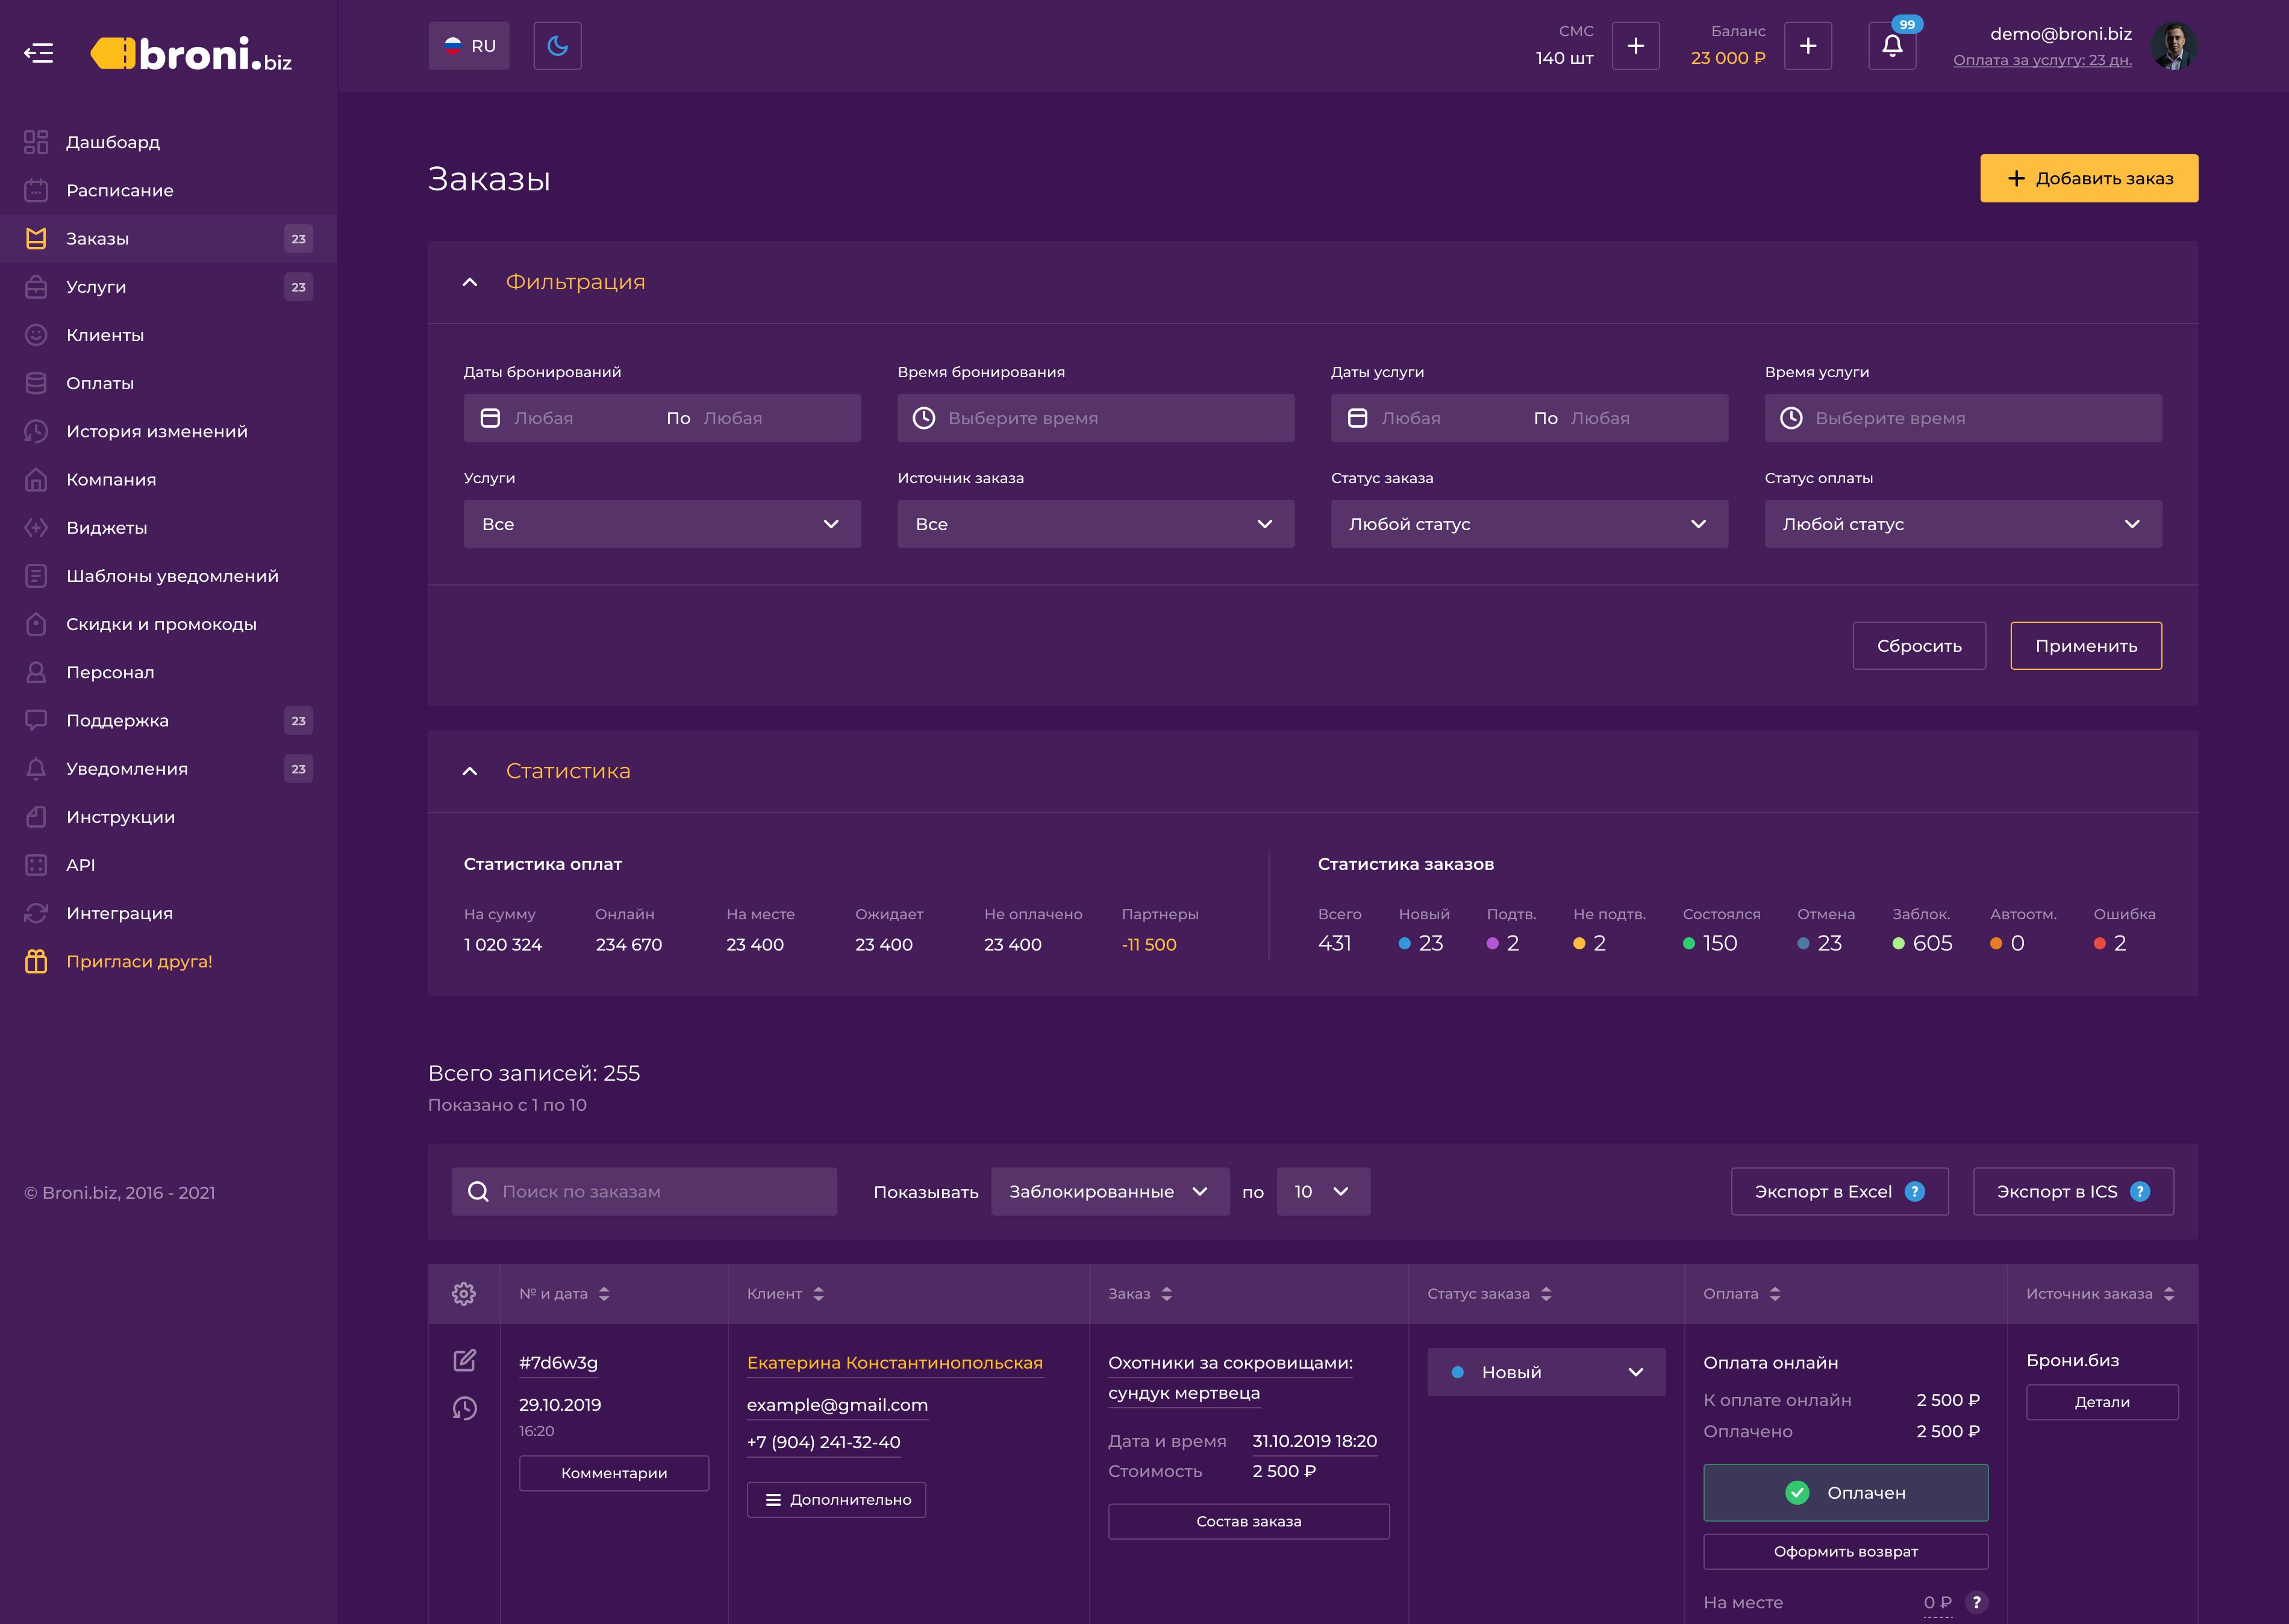Image resolution: width=2289 pixels, height=1624 pixels.
Task: Open table column settings with the gear icon
Action: pos(464,1294)
